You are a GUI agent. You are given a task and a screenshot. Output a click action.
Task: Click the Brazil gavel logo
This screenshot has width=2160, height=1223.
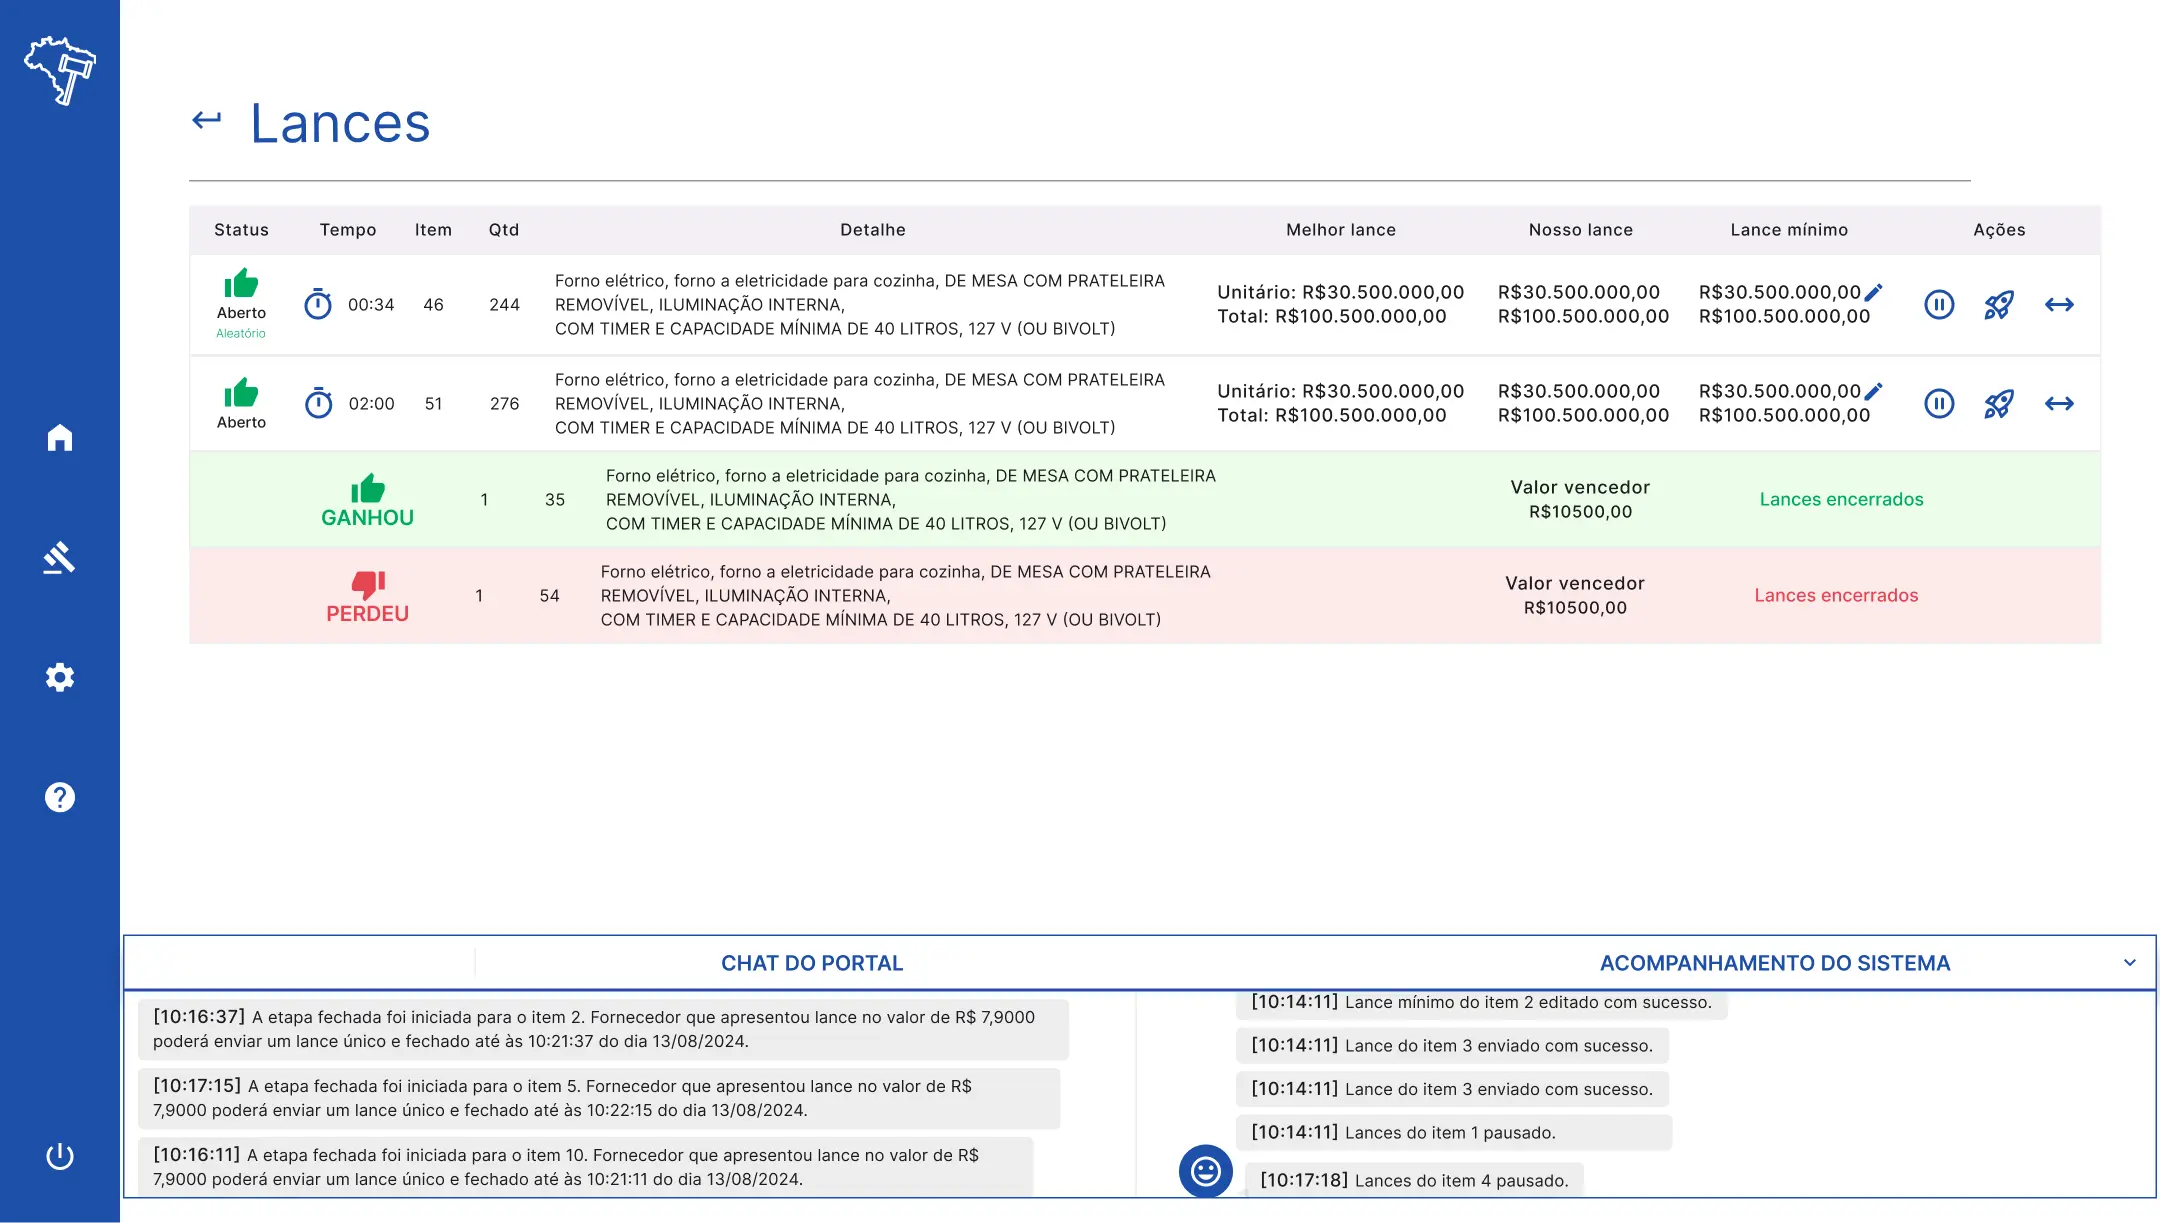point(60,70)
